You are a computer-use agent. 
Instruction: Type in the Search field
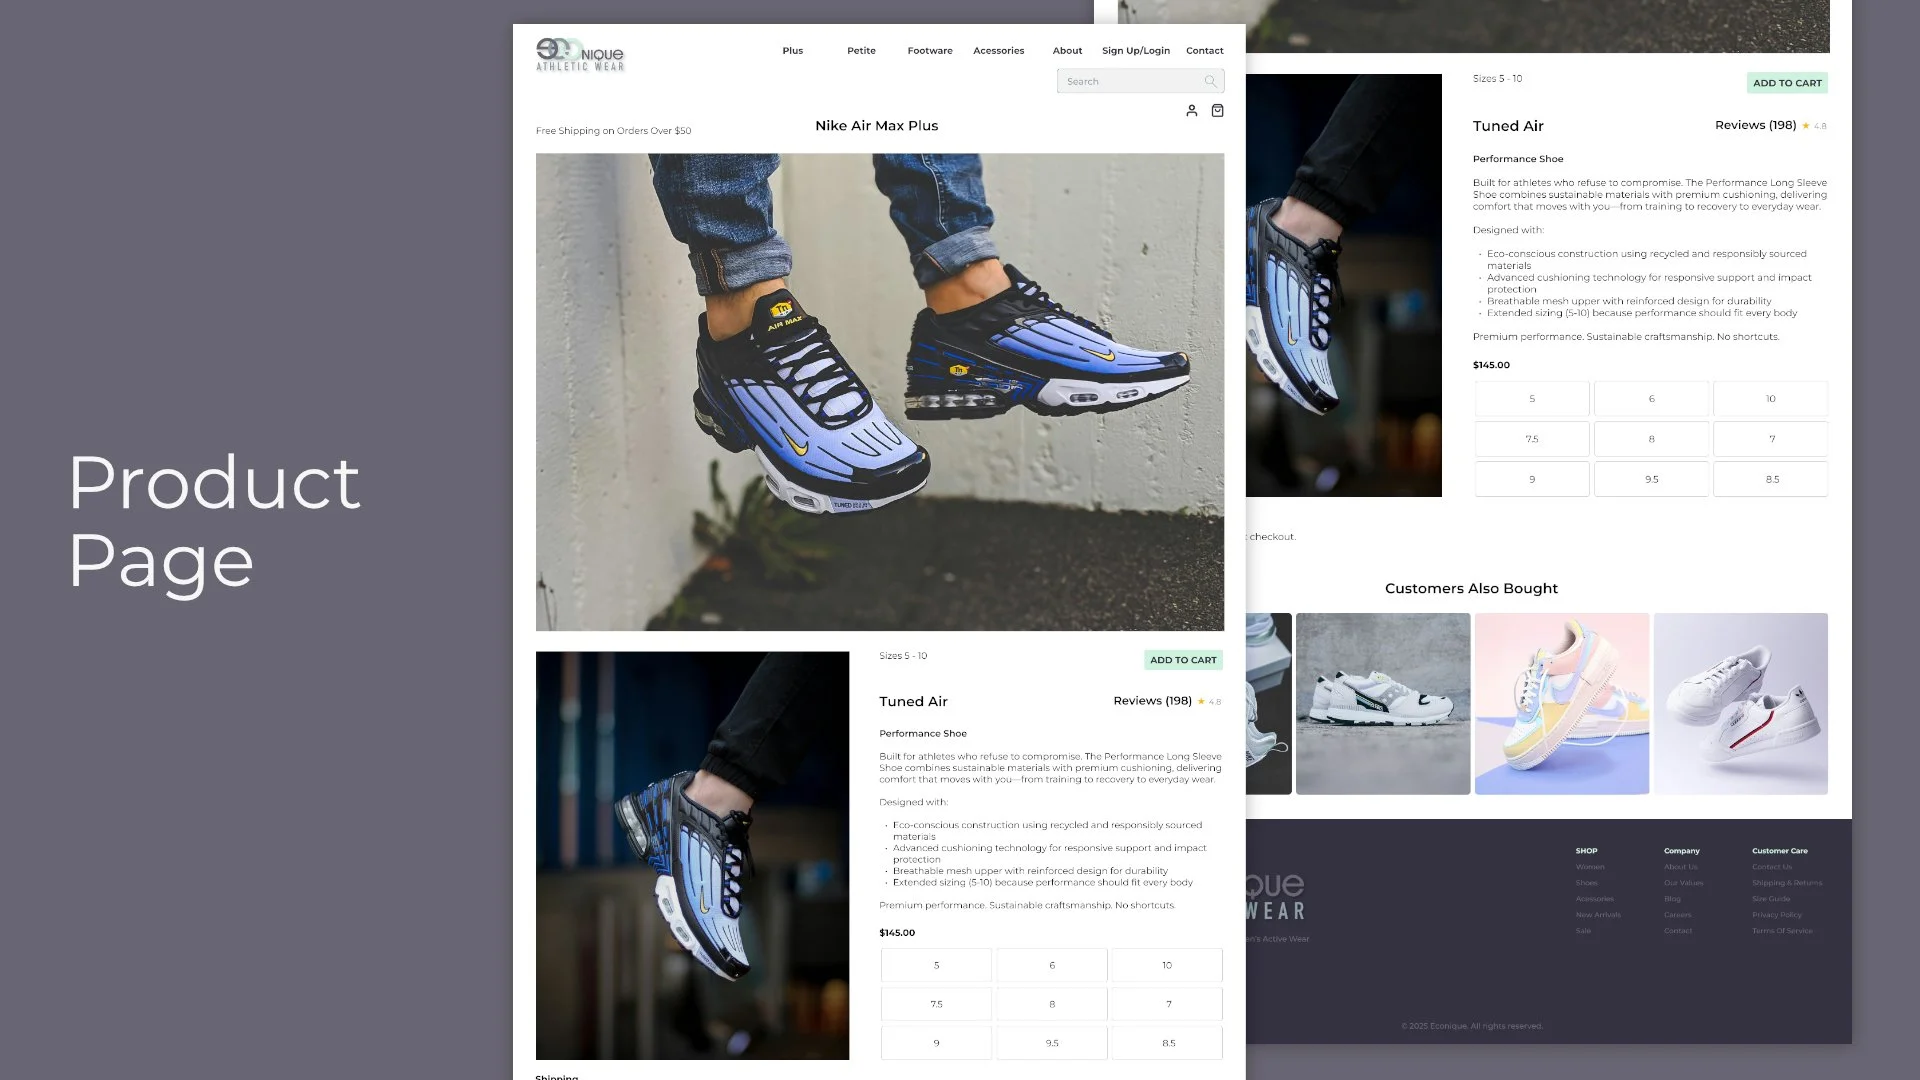pos(1130,82)
